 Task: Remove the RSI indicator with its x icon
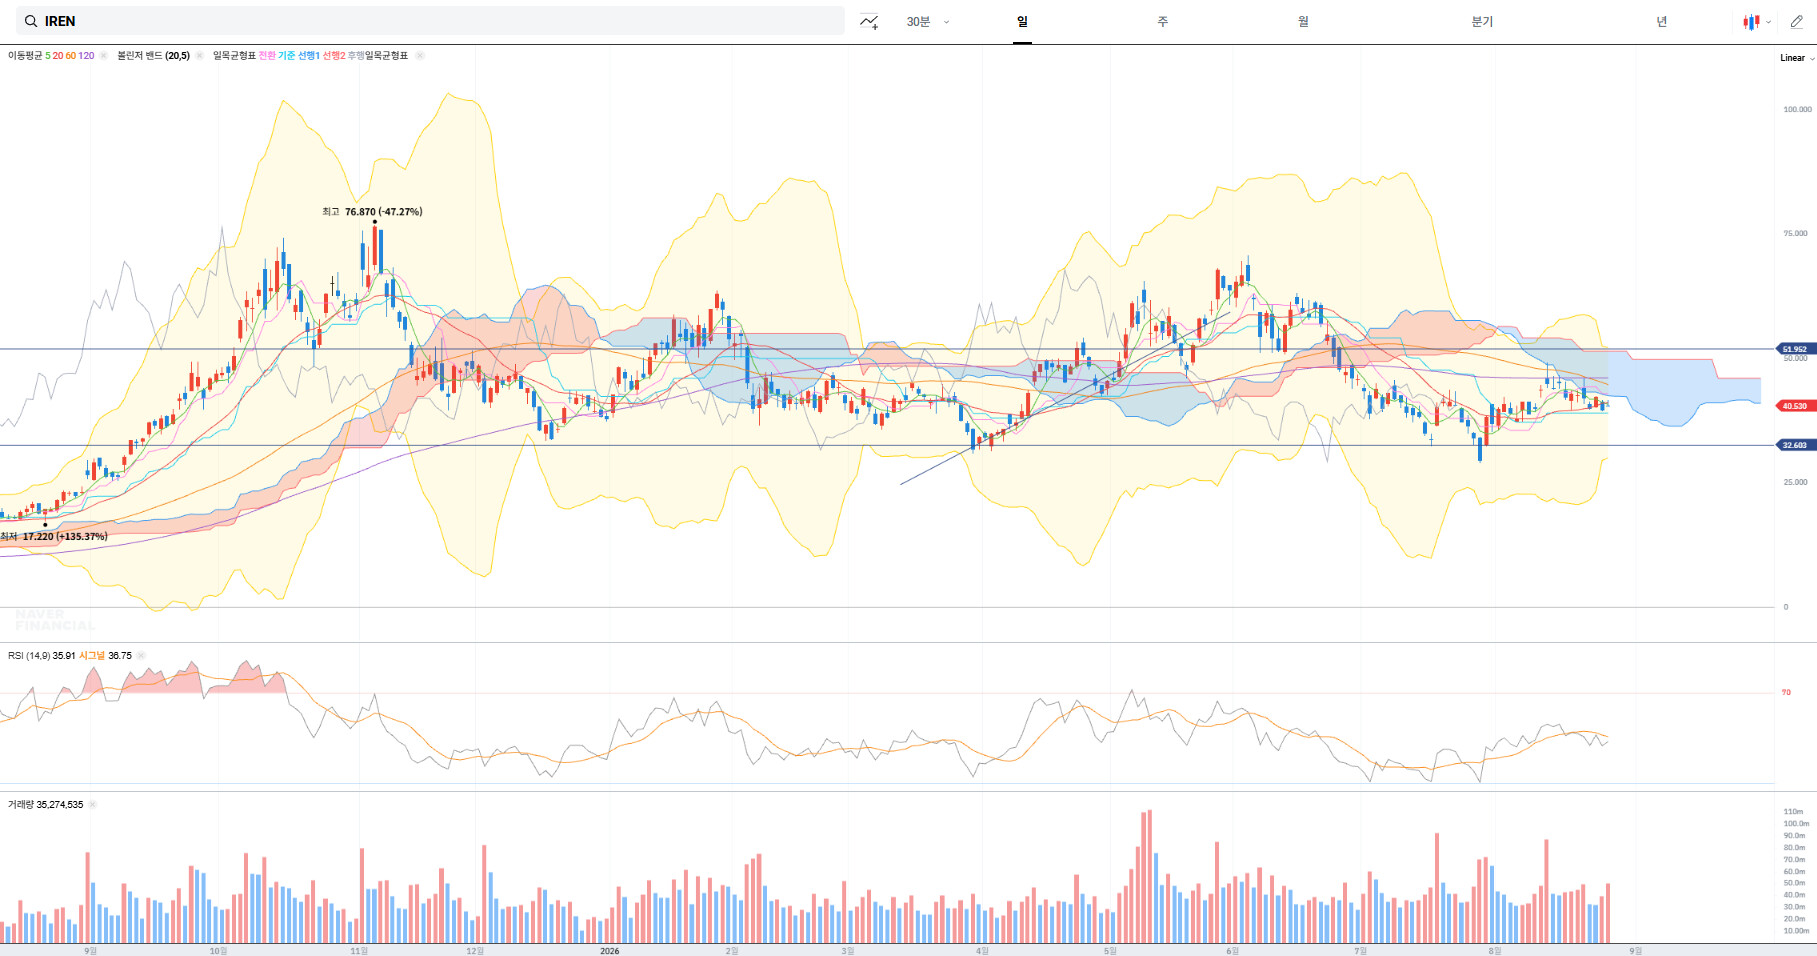[141, 656]
